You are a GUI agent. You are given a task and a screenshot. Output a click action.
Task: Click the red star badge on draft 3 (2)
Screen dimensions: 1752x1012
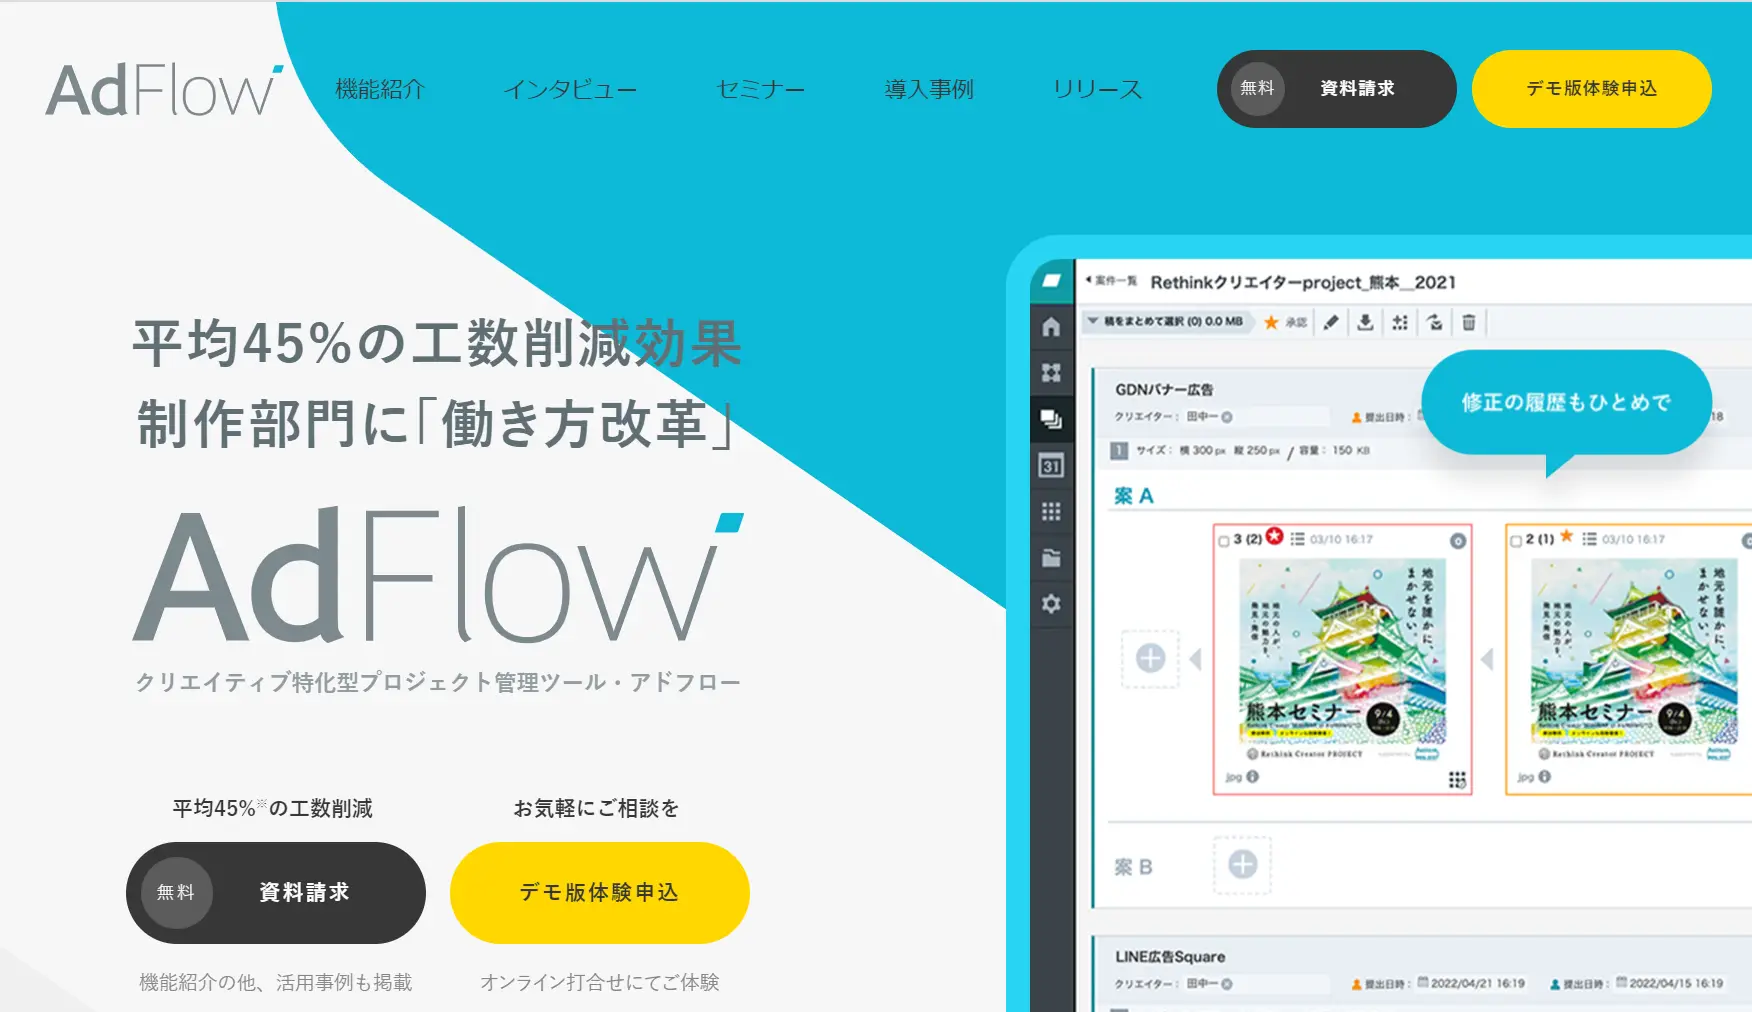(x=1274, y=537)
